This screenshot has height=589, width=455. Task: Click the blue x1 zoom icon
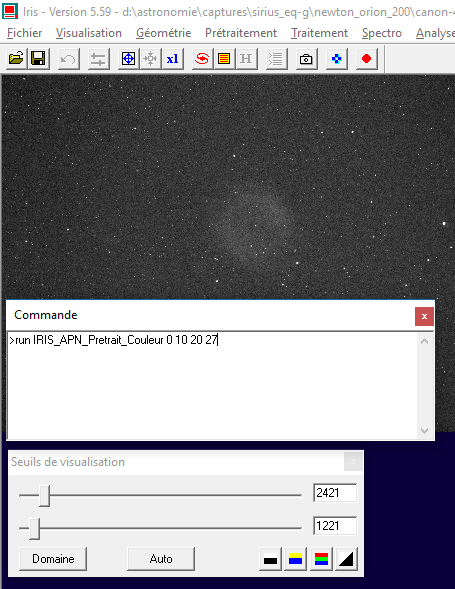[172, 59]
